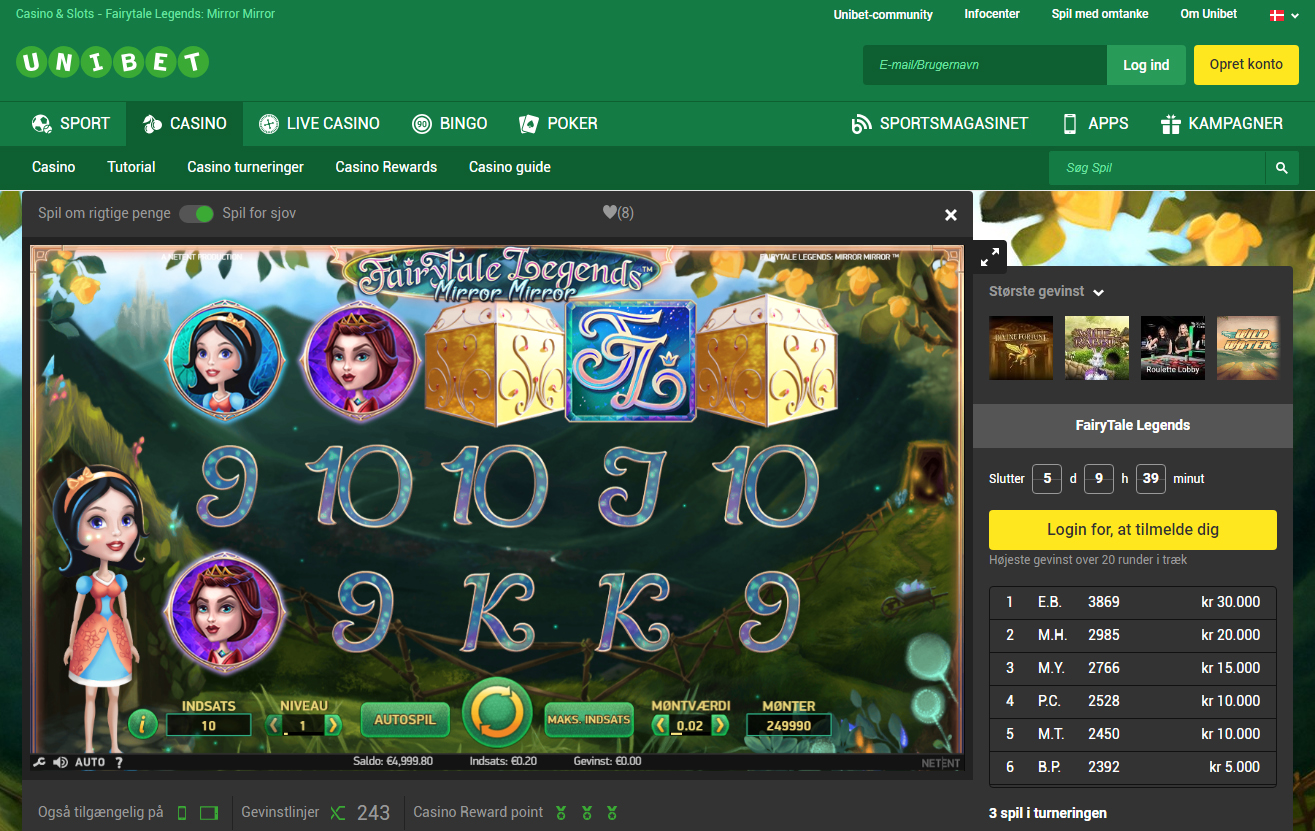This screenshot has width=1315, height=831.
Task: Open the game info panel via the i icon
Action: (x=142, y=724)
